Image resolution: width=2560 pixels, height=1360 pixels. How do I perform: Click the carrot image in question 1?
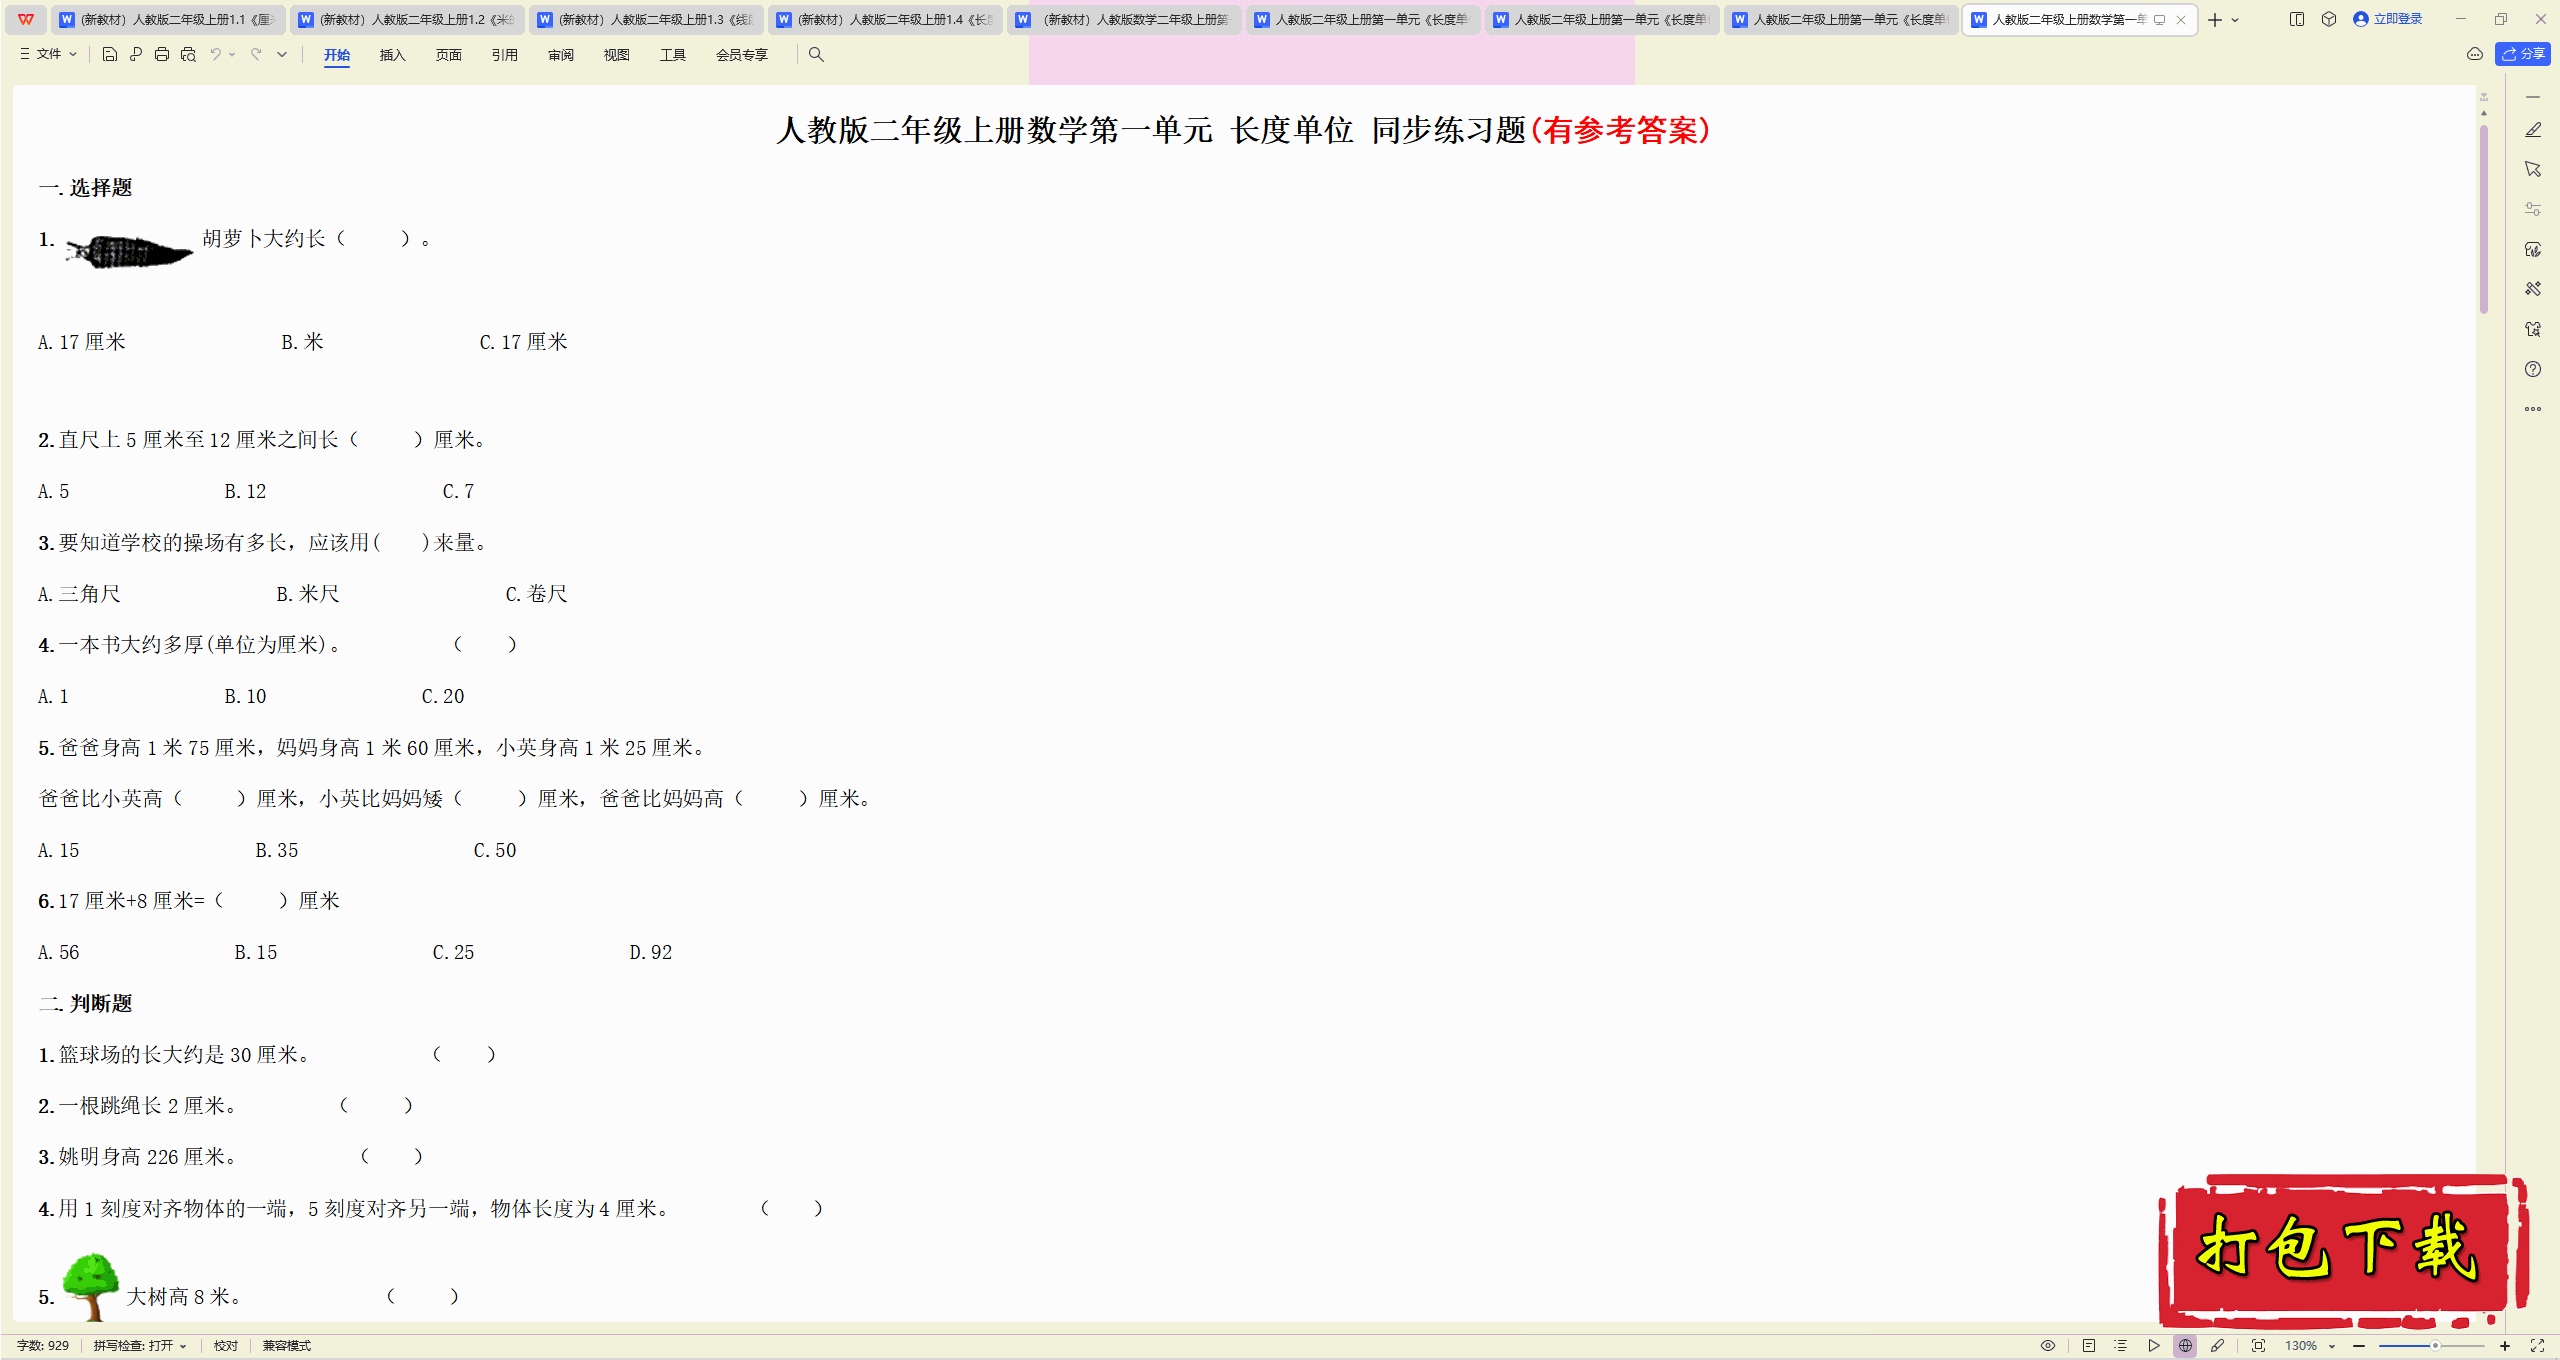click(128, 251)
